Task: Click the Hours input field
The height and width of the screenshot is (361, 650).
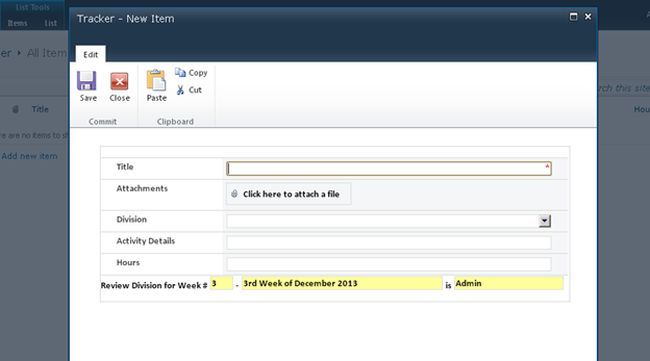Action: pyautogui.click(x=389, y=264)
